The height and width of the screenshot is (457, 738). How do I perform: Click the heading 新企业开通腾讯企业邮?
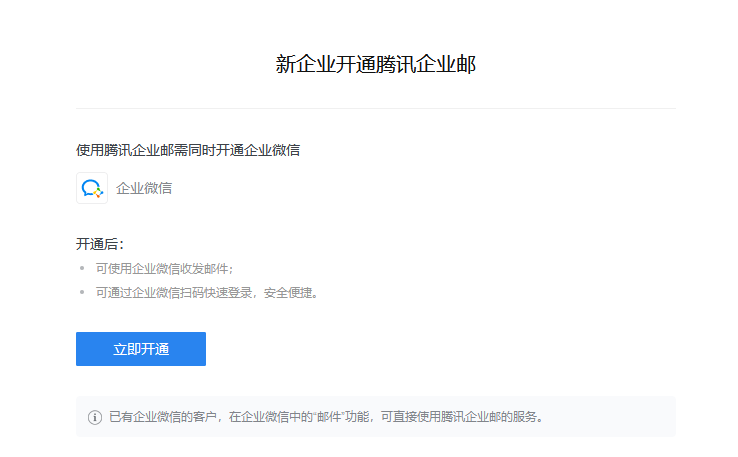[376, 64]
